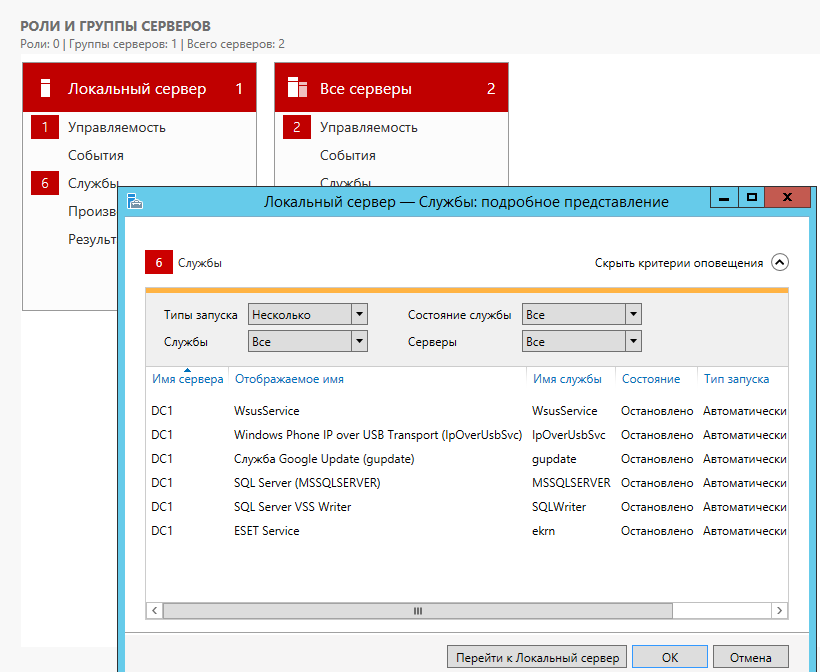Click the horizontal scrollbar left arrow
Screen dimensions: 820x672
154,610
